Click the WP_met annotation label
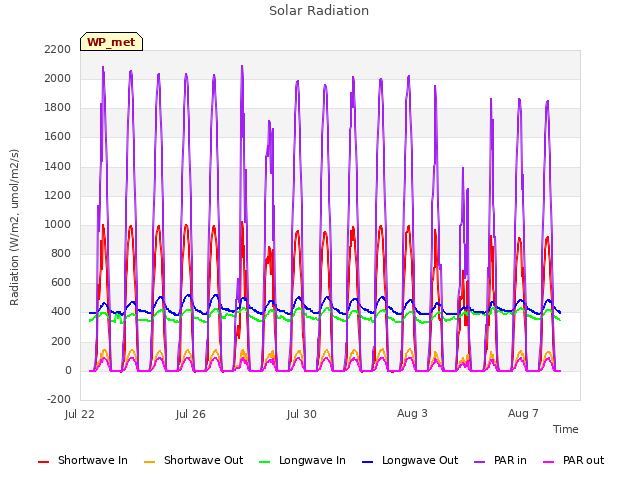 tap(111, 42)
